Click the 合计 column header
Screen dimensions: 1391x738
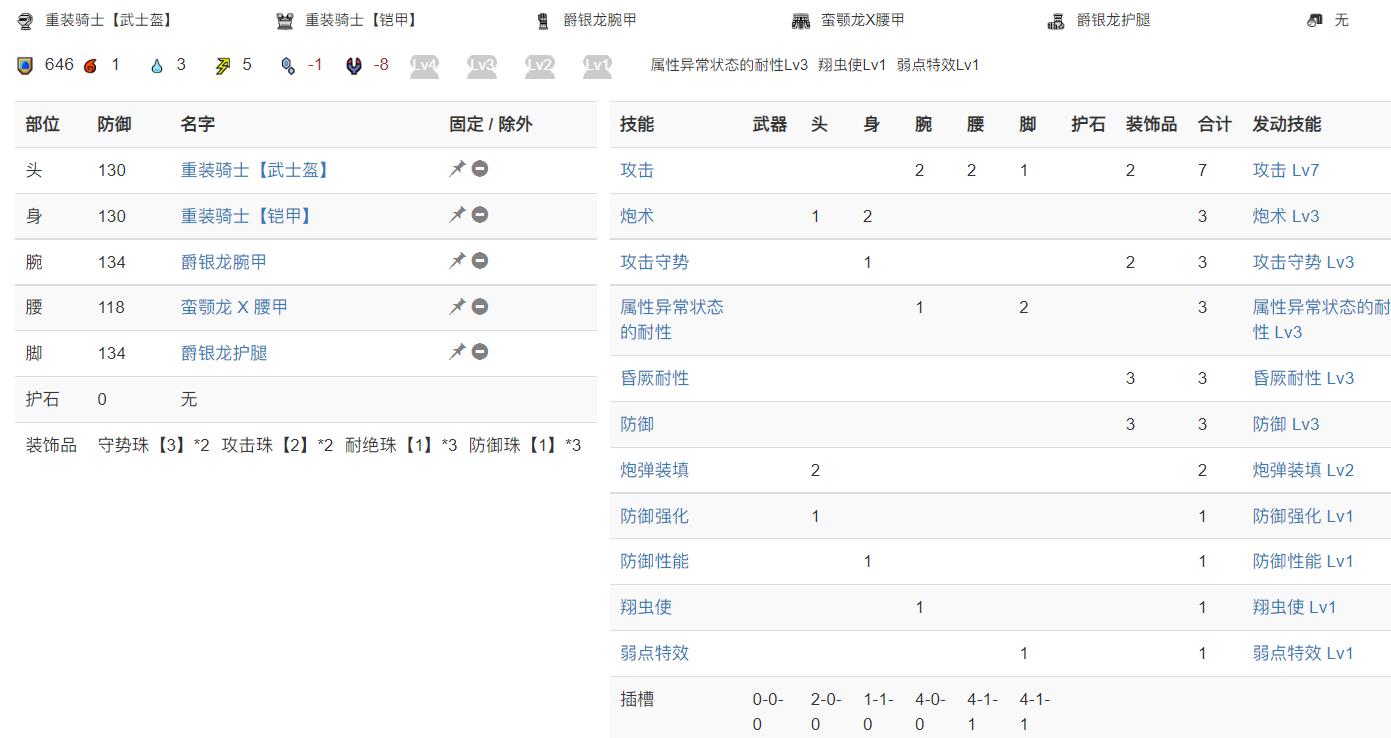coord(1214,124)
